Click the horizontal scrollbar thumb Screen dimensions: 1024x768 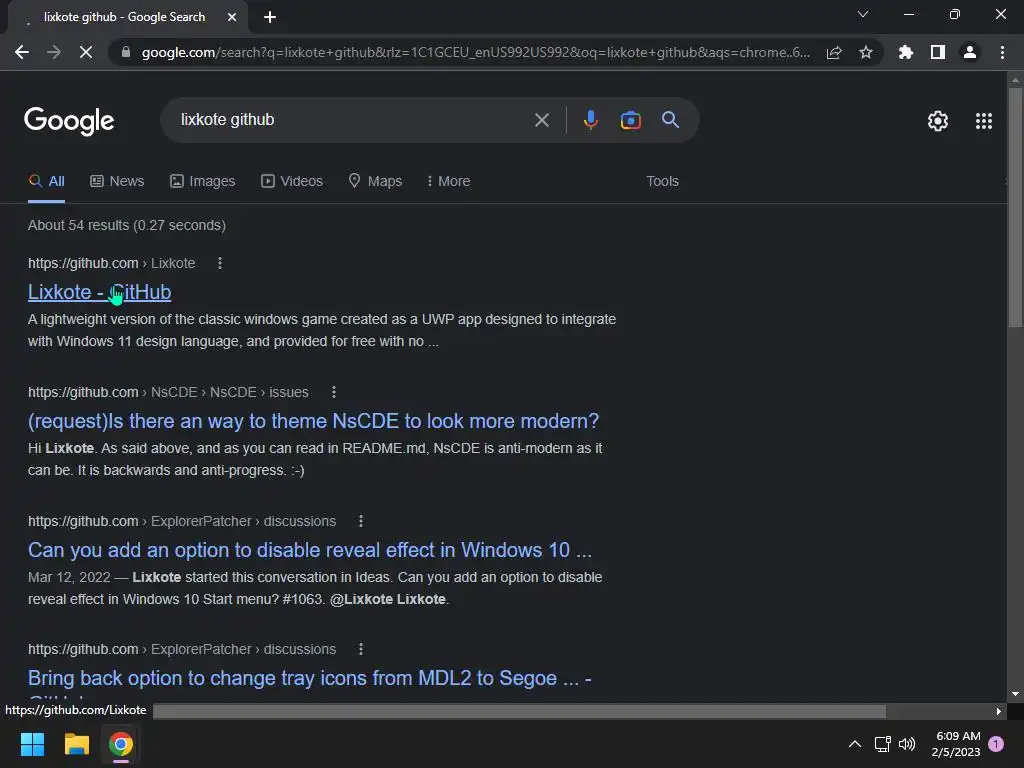click(519, 711)
